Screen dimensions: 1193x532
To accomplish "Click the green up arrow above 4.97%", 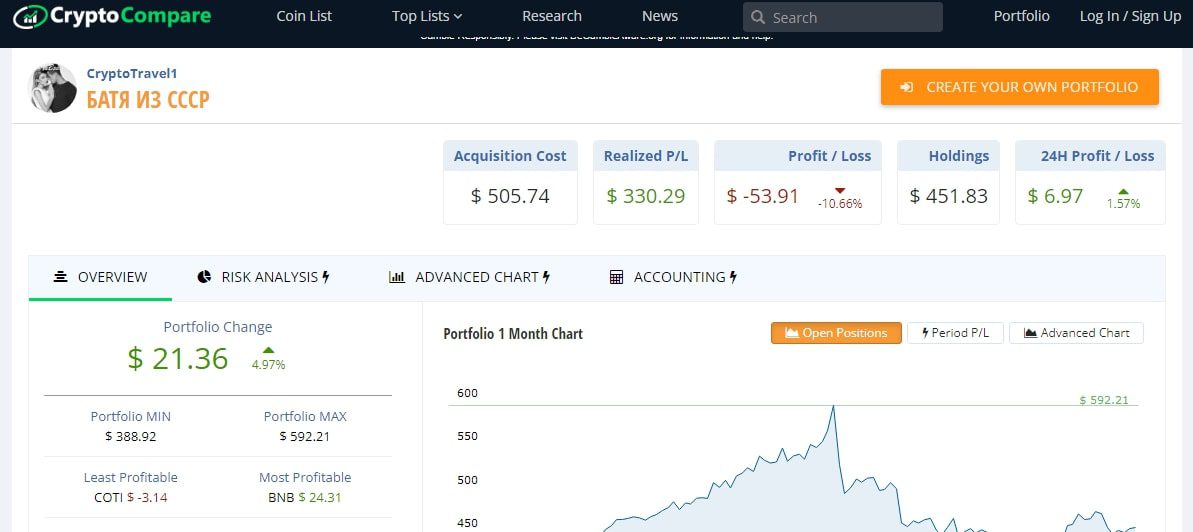I will pyautogui.click(x=268, y=351).
